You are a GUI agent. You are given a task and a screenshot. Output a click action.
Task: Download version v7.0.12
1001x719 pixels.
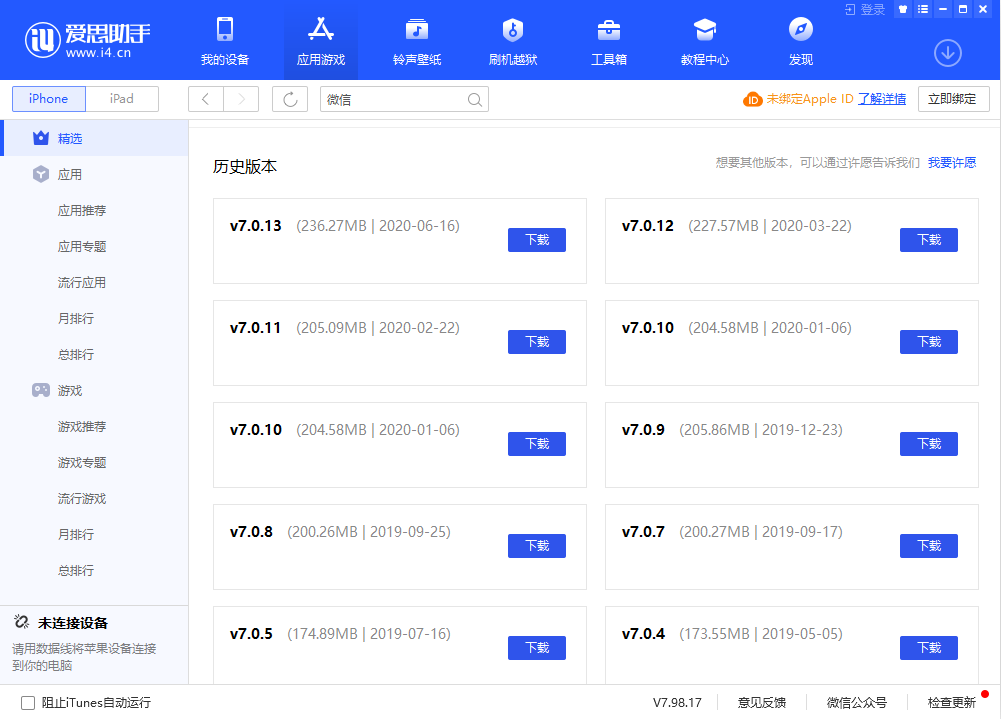929,239
